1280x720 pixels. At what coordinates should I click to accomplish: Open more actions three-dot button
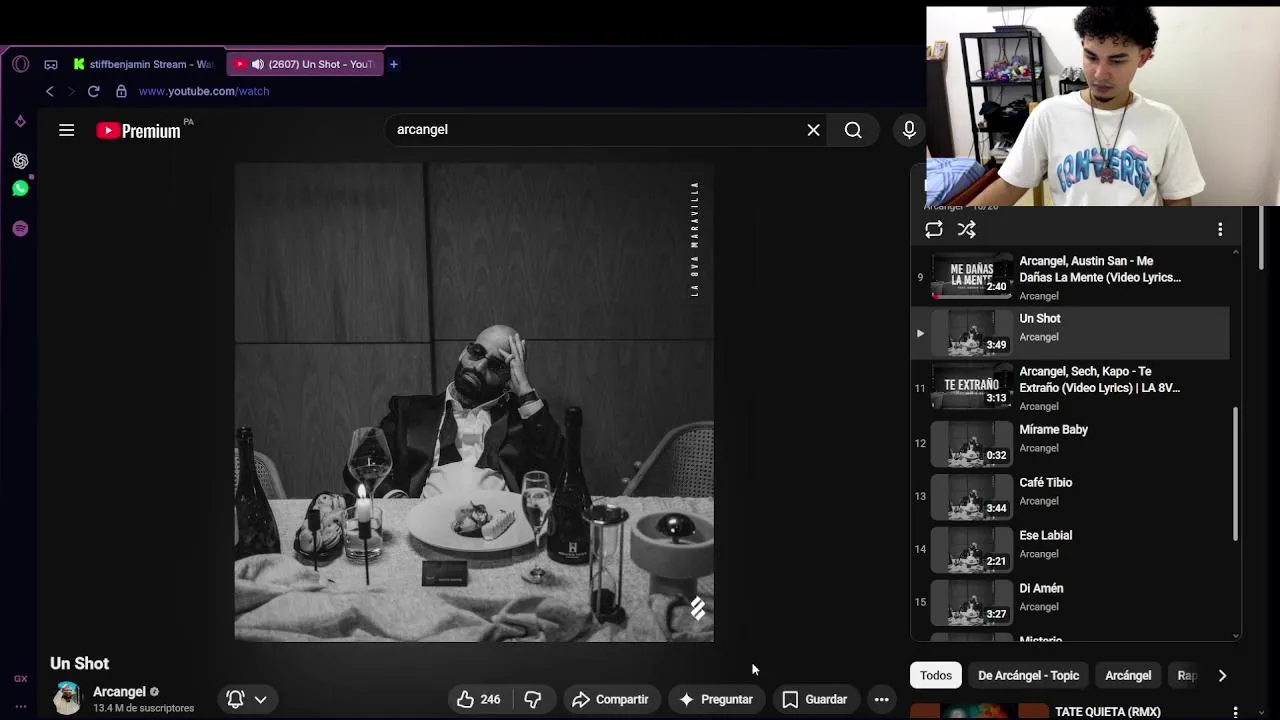tap(882, 700)
